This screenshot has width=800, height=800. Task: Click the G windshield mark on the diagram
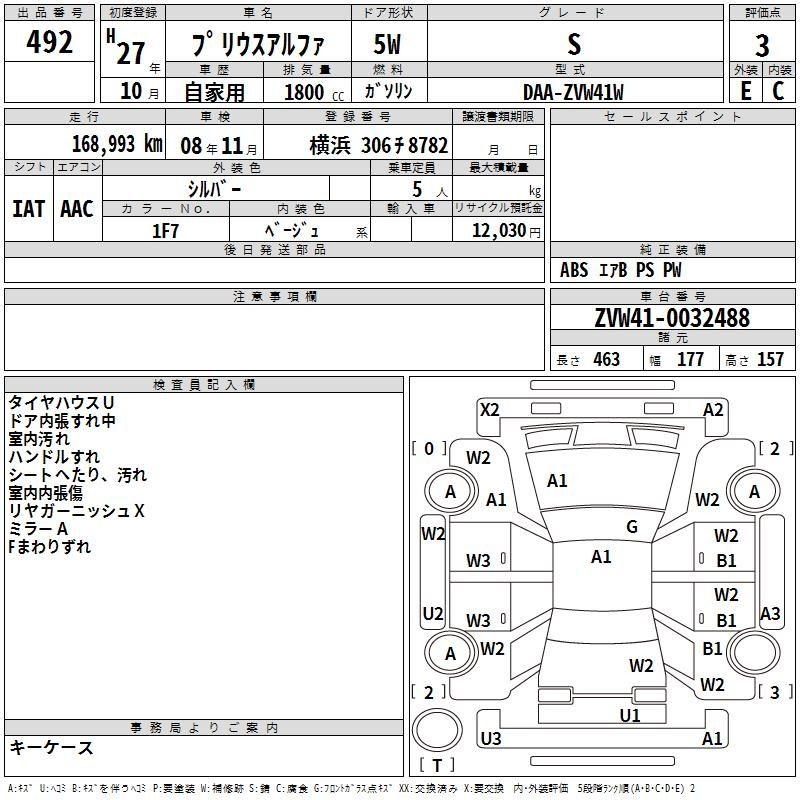[632, 527]
